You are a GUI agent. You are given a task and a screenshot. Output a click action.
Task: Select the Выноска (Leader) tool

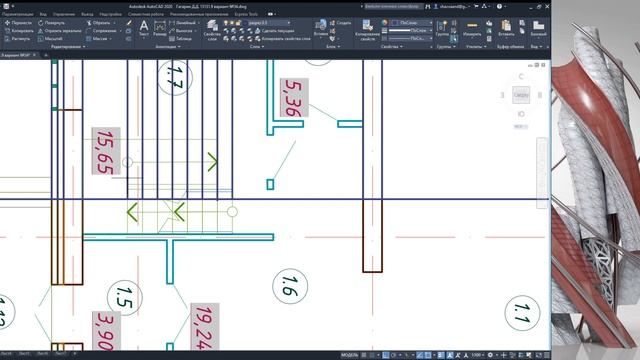pos(182,31)
